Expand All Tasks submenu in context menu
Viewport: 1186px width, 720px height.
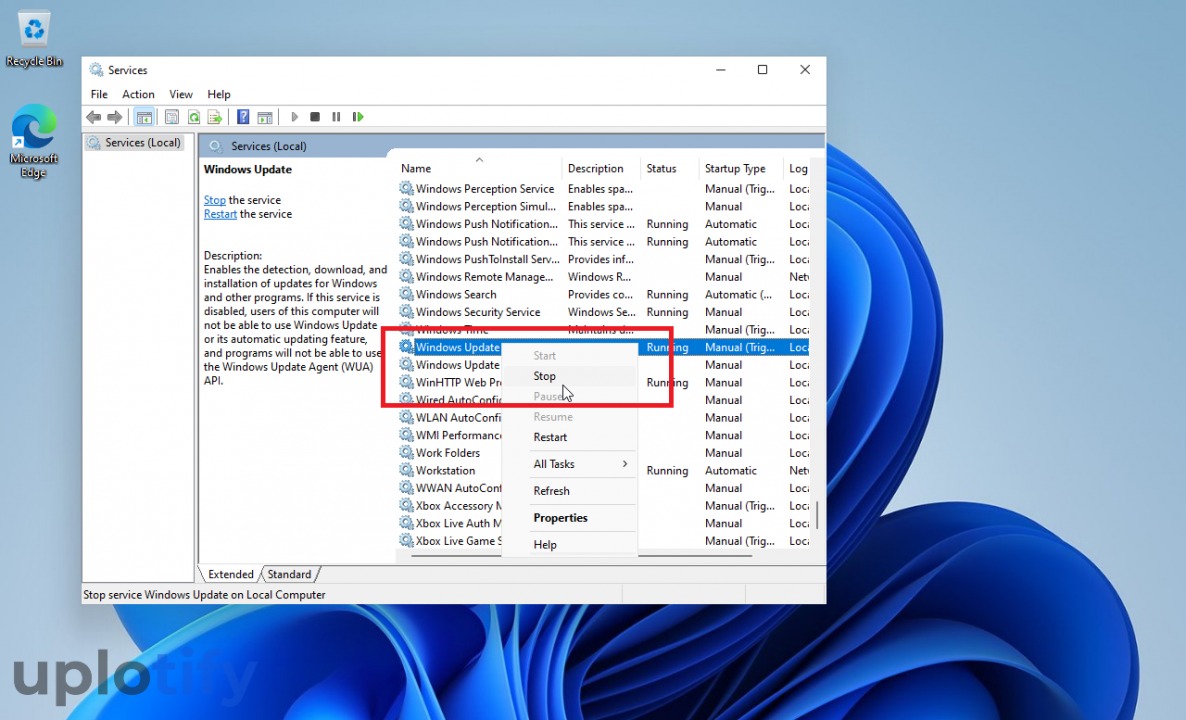click(570, 464)
